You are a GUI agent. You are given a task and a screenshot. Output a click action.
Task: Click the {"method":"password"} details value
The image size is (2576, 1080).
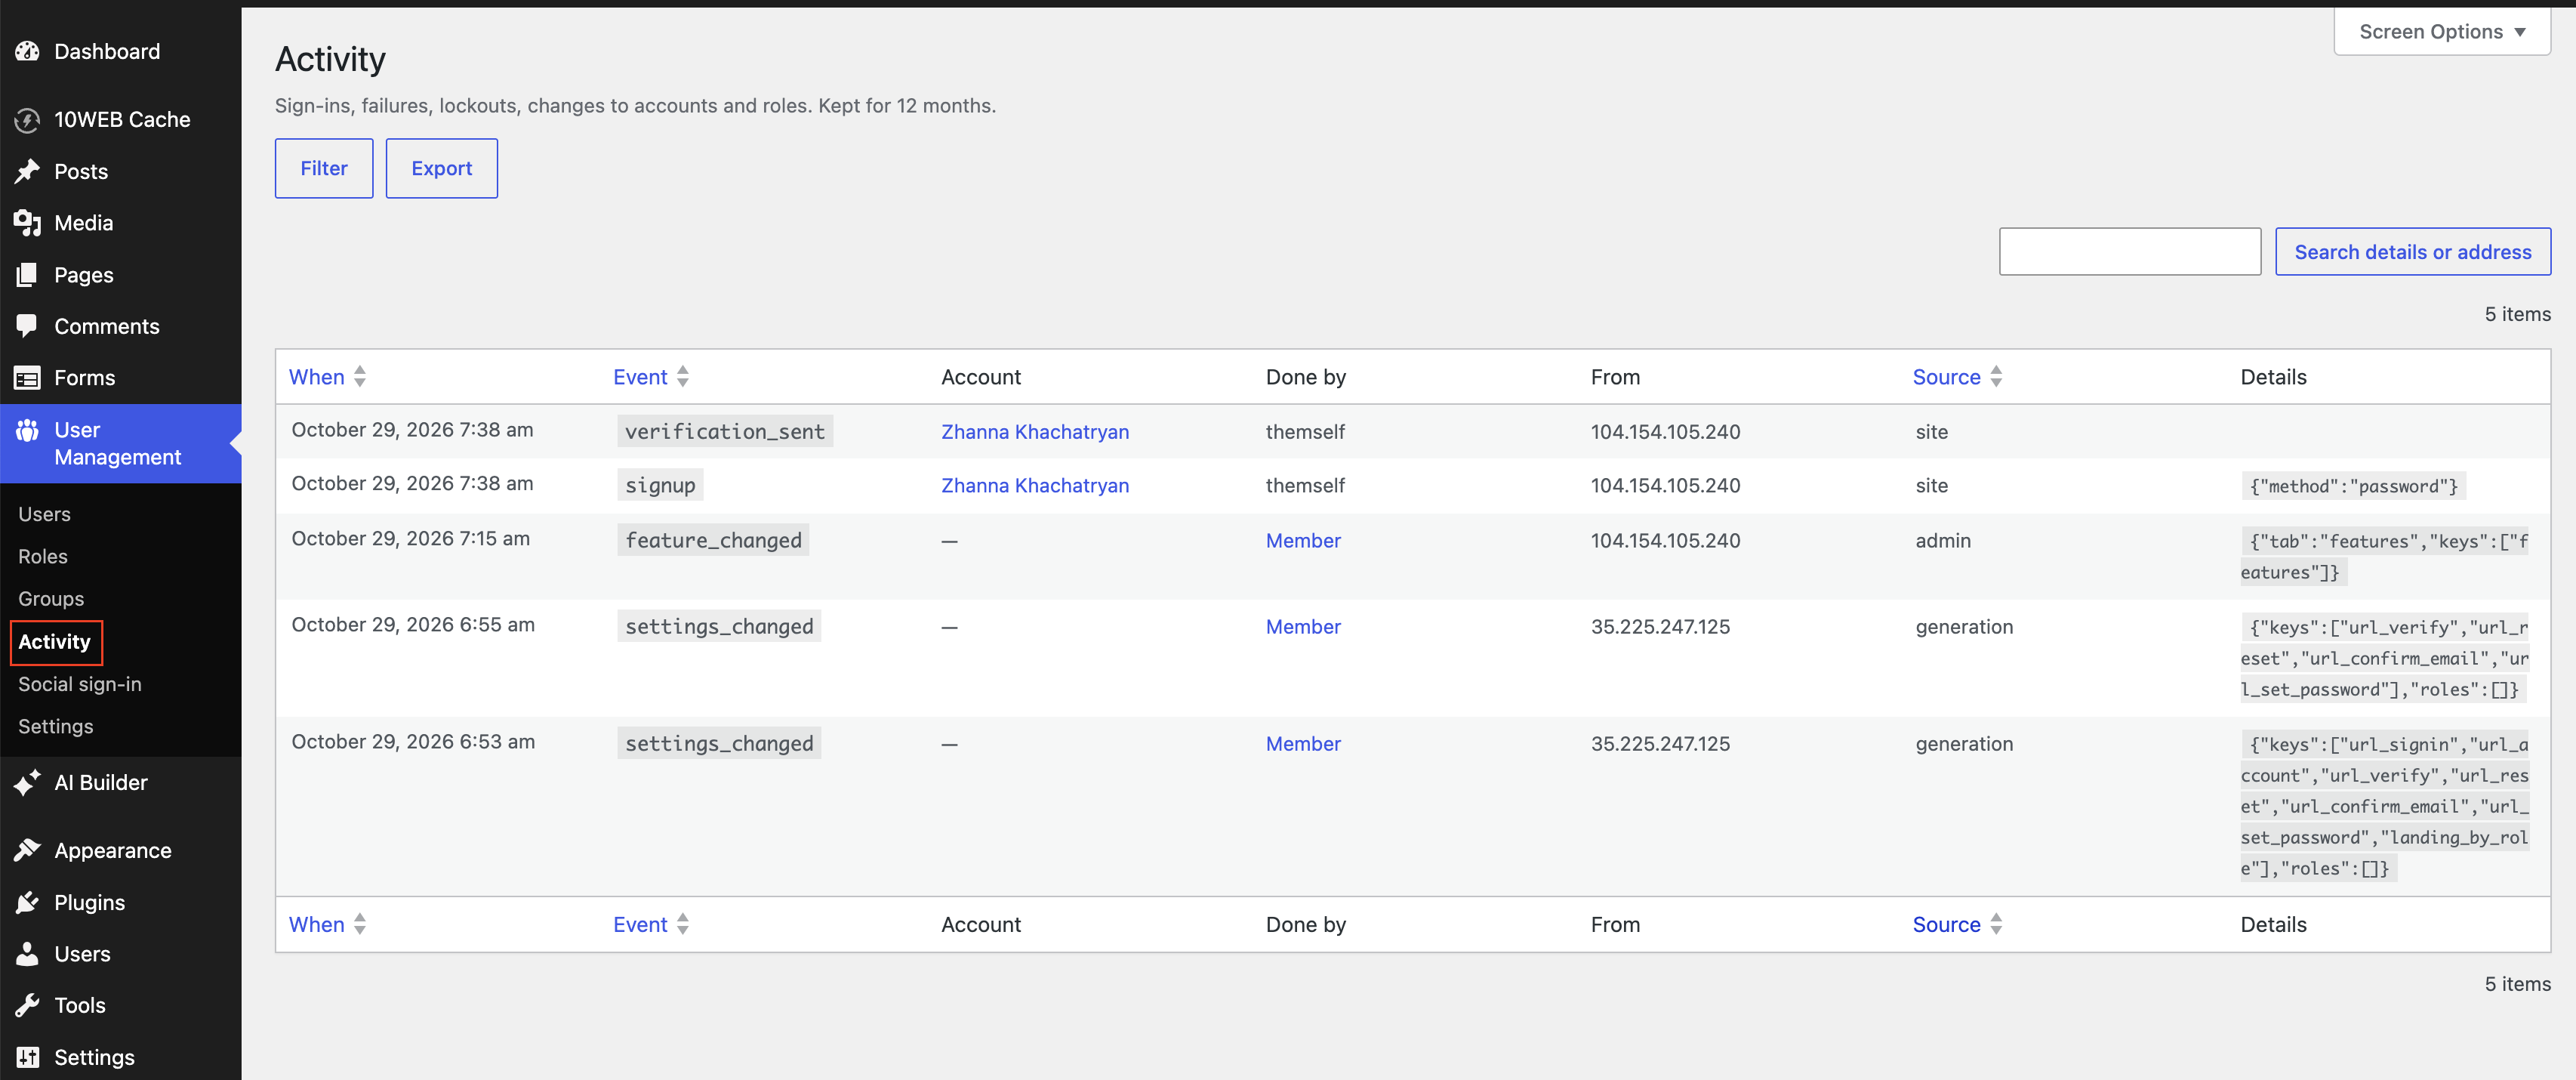pos(2353,486)
